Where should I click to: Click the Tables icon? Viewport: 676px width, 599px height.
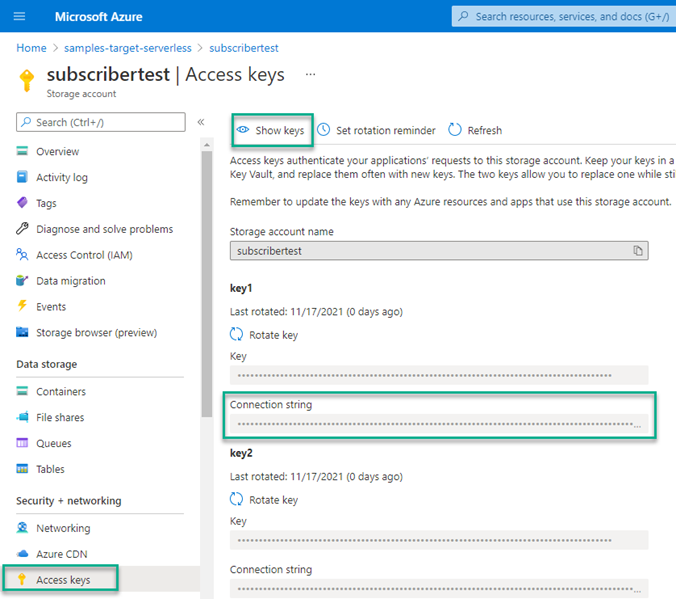click(x=22, y=468)
